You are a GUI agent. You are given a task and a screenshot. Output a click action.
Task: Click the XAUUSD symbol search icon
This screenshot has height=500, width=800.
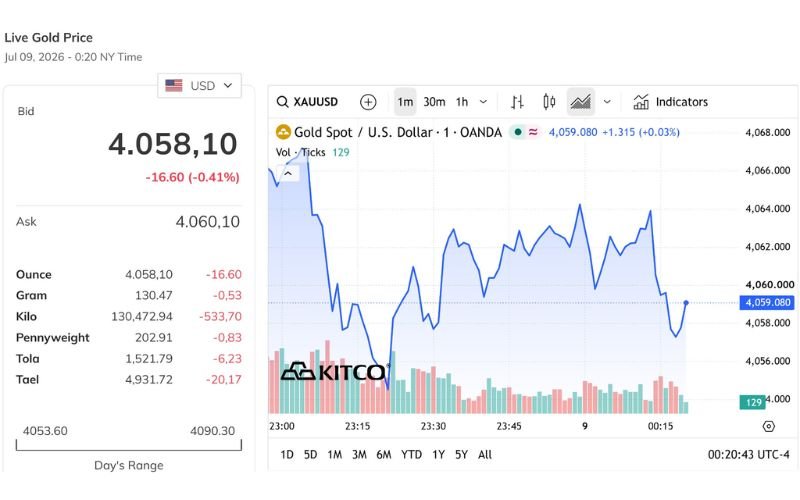[x=282, y=102]
